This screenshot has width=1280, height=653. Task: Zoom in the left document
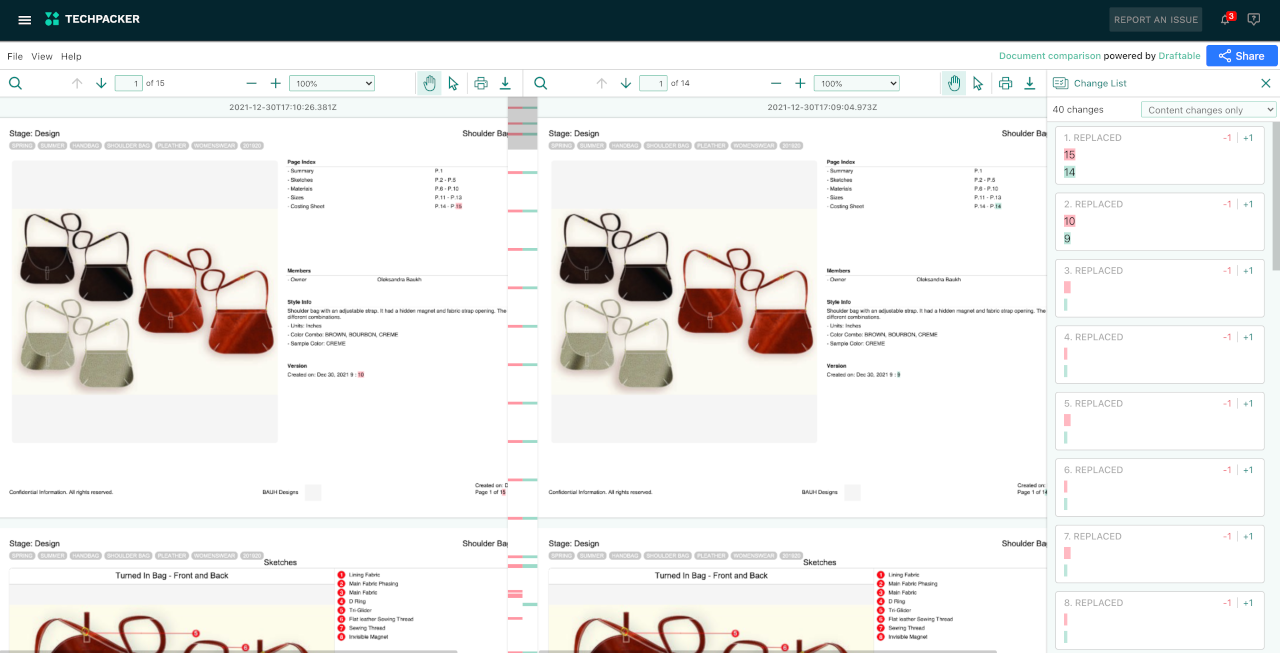276,83
